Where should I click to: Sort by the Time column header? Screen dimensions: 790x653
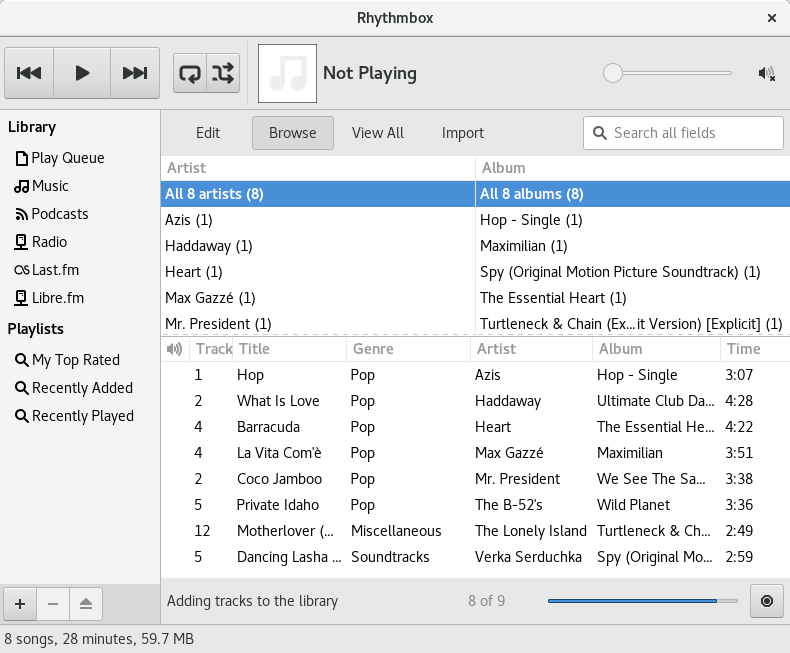point(755,349)
